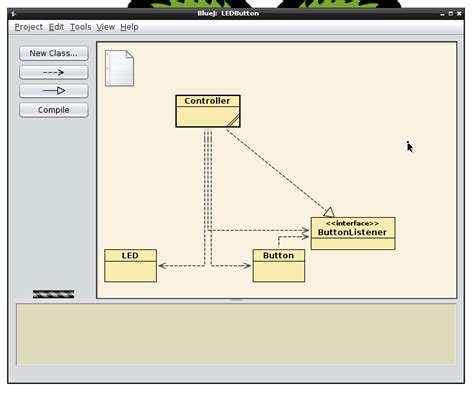Click the object bench area below diagram
474x393 pixels.
click(x=236, y=334)
